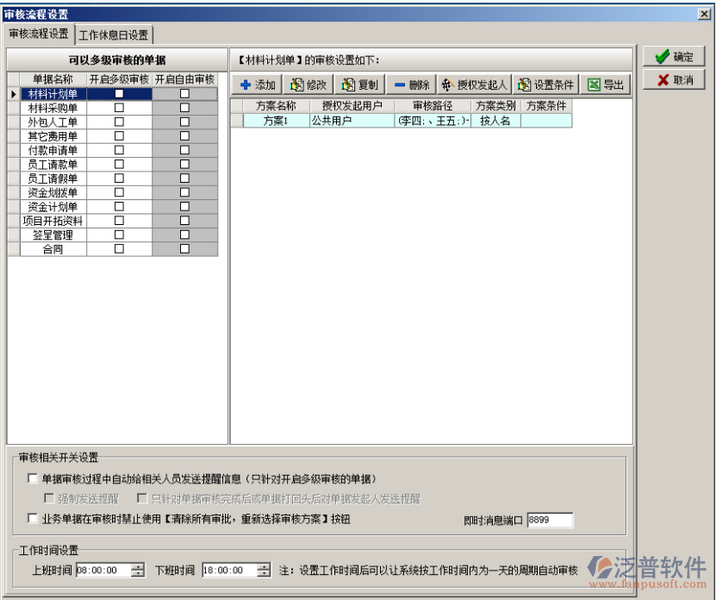Click the 删除 (Delete) toolbar icon
The height and width of the screenshot is (600, 717).
click(411, 85)
